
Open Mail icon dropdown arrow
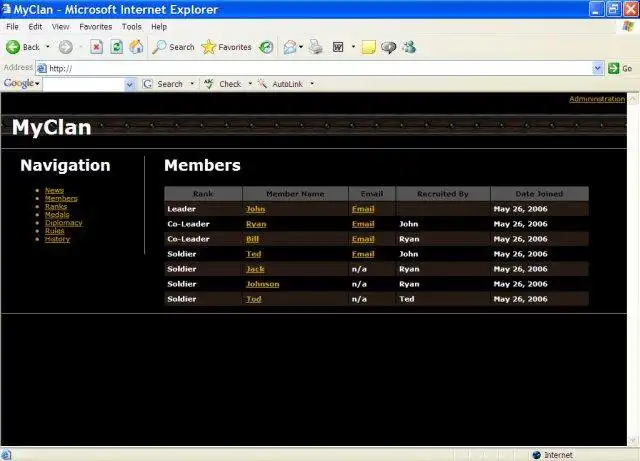[301, 47]
